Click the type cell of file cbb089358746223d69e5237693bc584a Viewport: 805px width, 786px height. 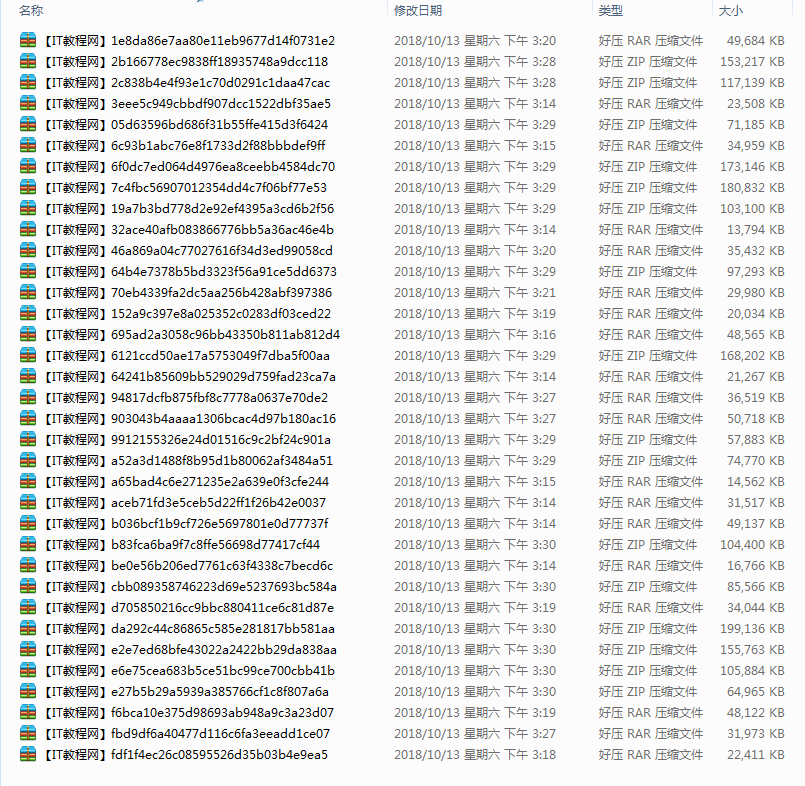click(x=650, y=587)
